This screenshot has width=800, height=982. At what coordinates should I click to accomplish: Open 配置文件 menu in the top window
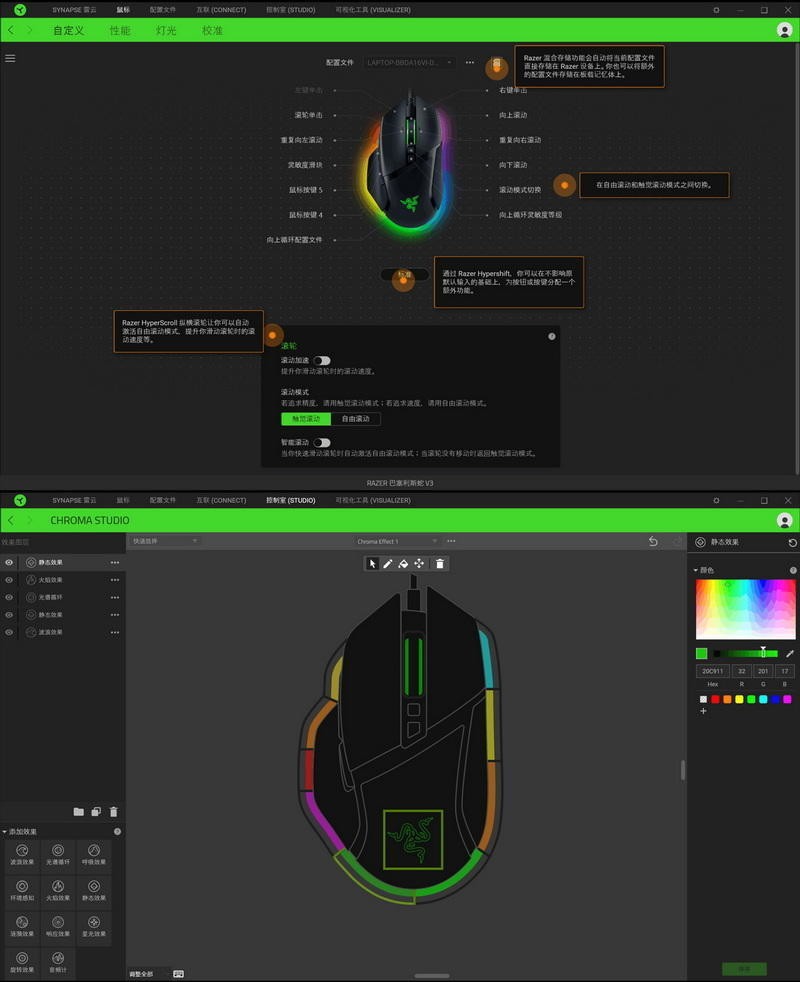pos(163,10)
